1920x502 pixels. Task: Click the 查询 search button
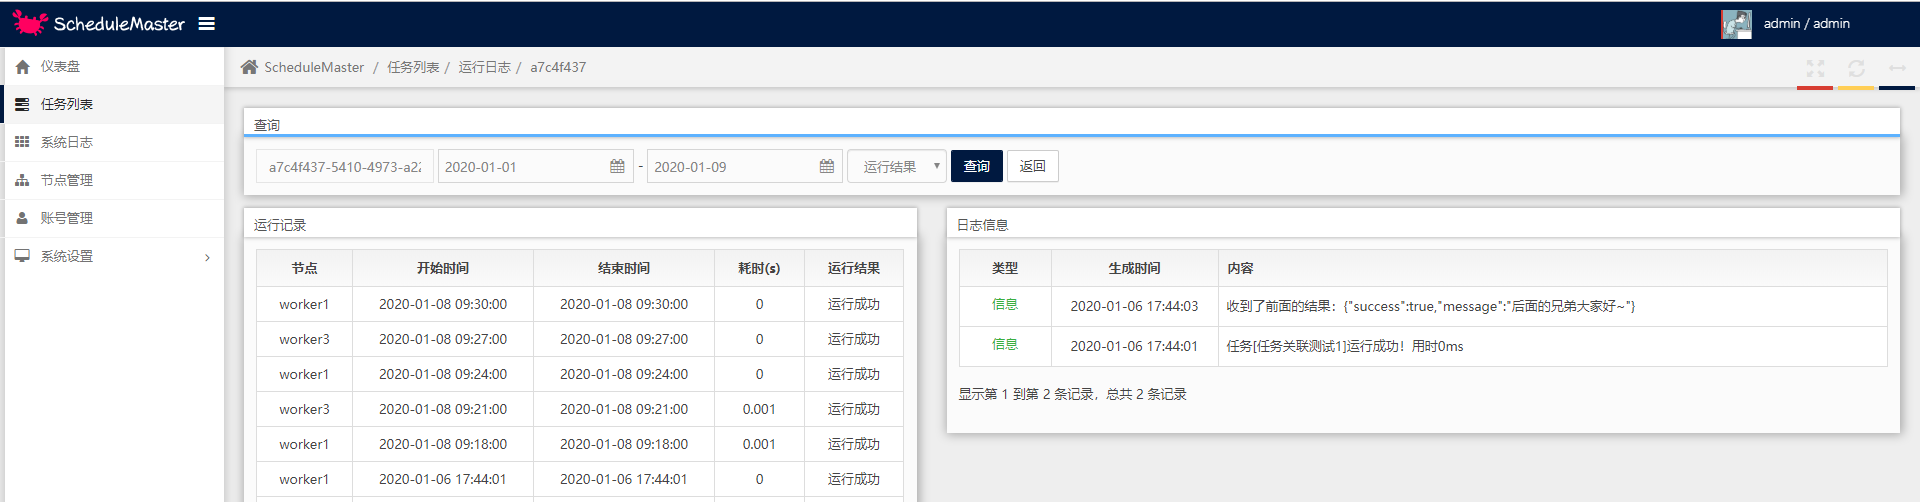click(977, 166)
